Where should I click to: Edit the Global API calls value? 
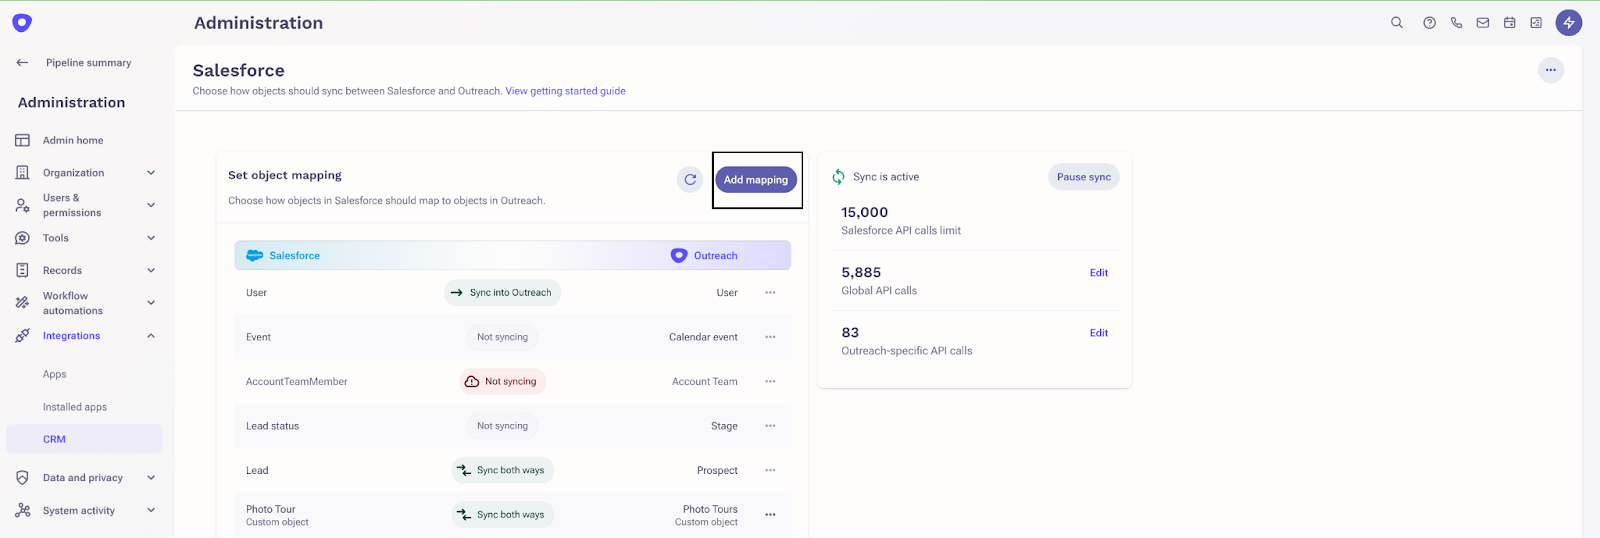click(x=1099, y=273)
